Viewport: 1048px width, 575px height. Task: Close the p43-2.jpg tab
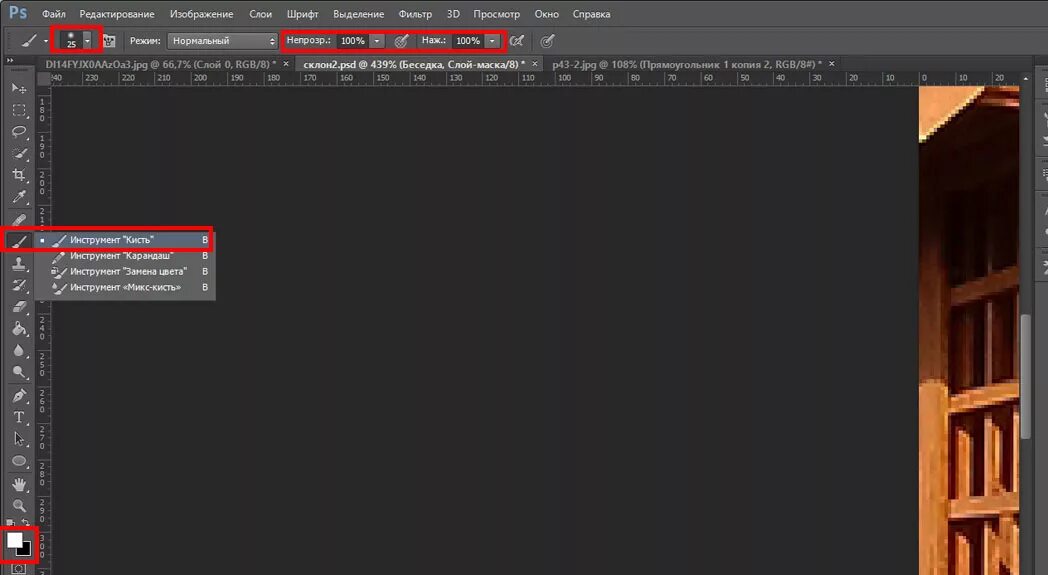point(831,64)
